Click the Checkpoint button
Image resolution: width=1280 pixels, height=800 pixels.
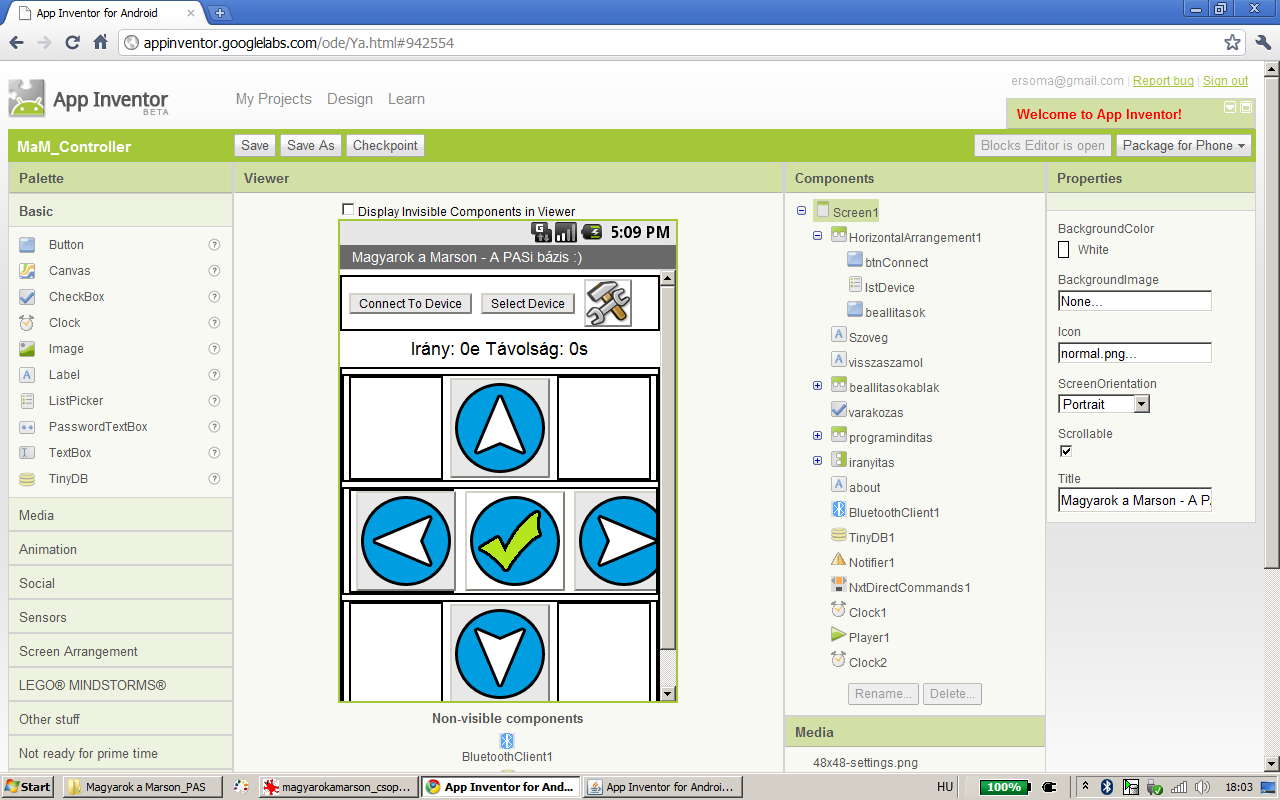pos(385,146)
